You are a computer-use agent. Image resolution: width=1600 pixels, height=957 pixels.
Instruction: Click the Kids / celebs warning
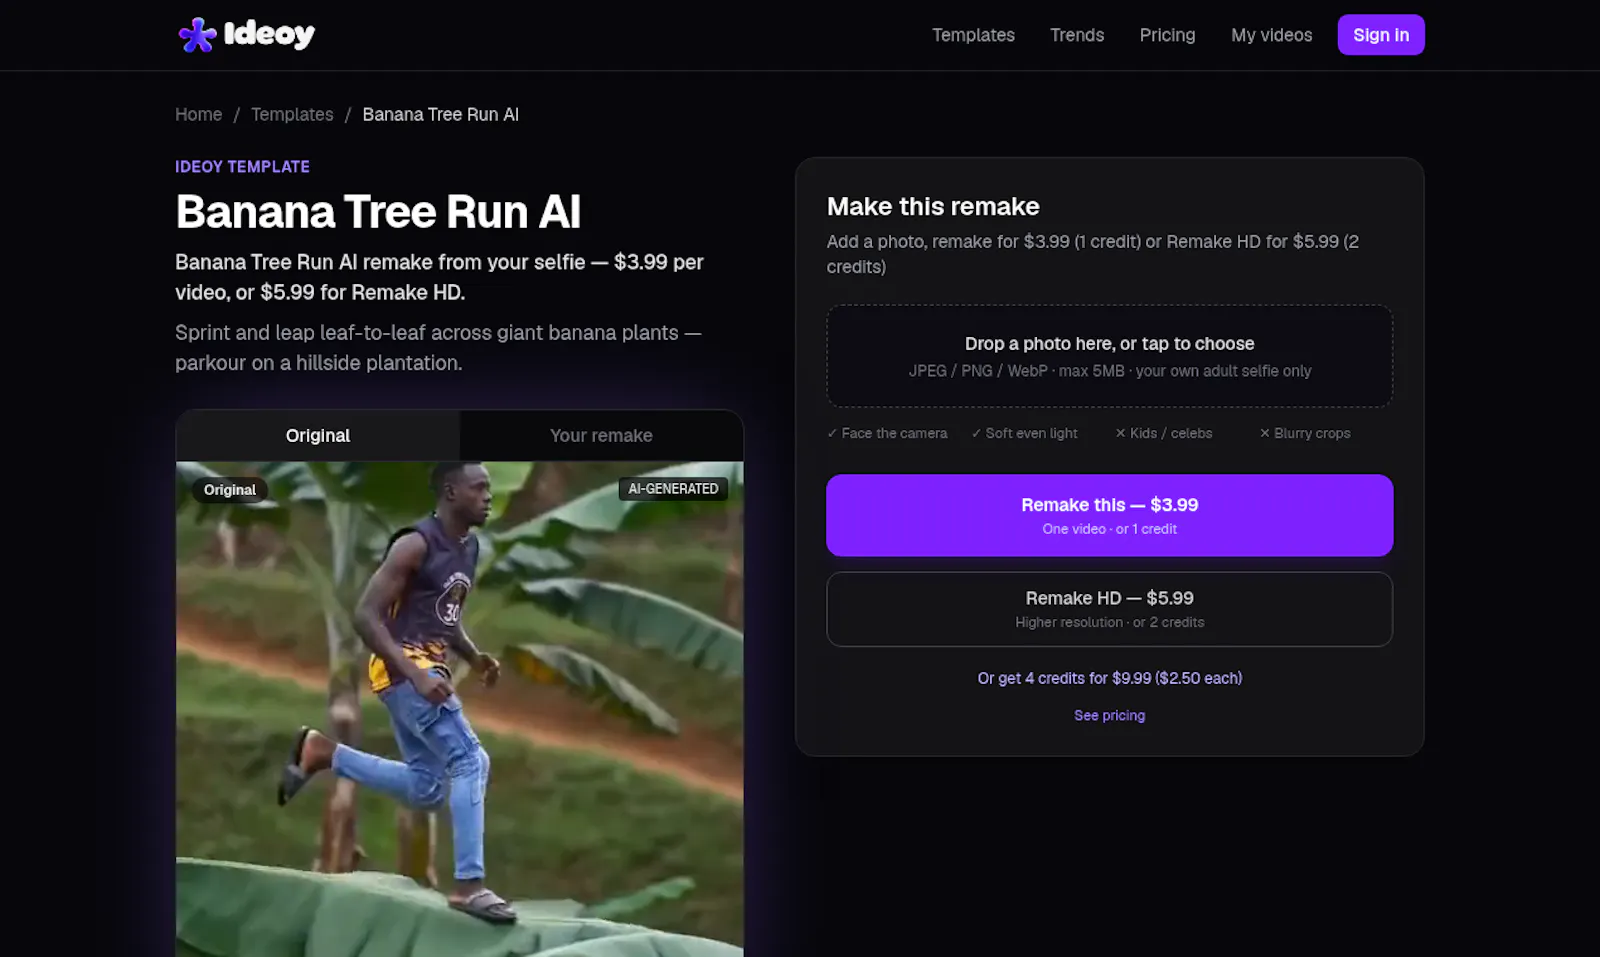(x=1163, y=433)
